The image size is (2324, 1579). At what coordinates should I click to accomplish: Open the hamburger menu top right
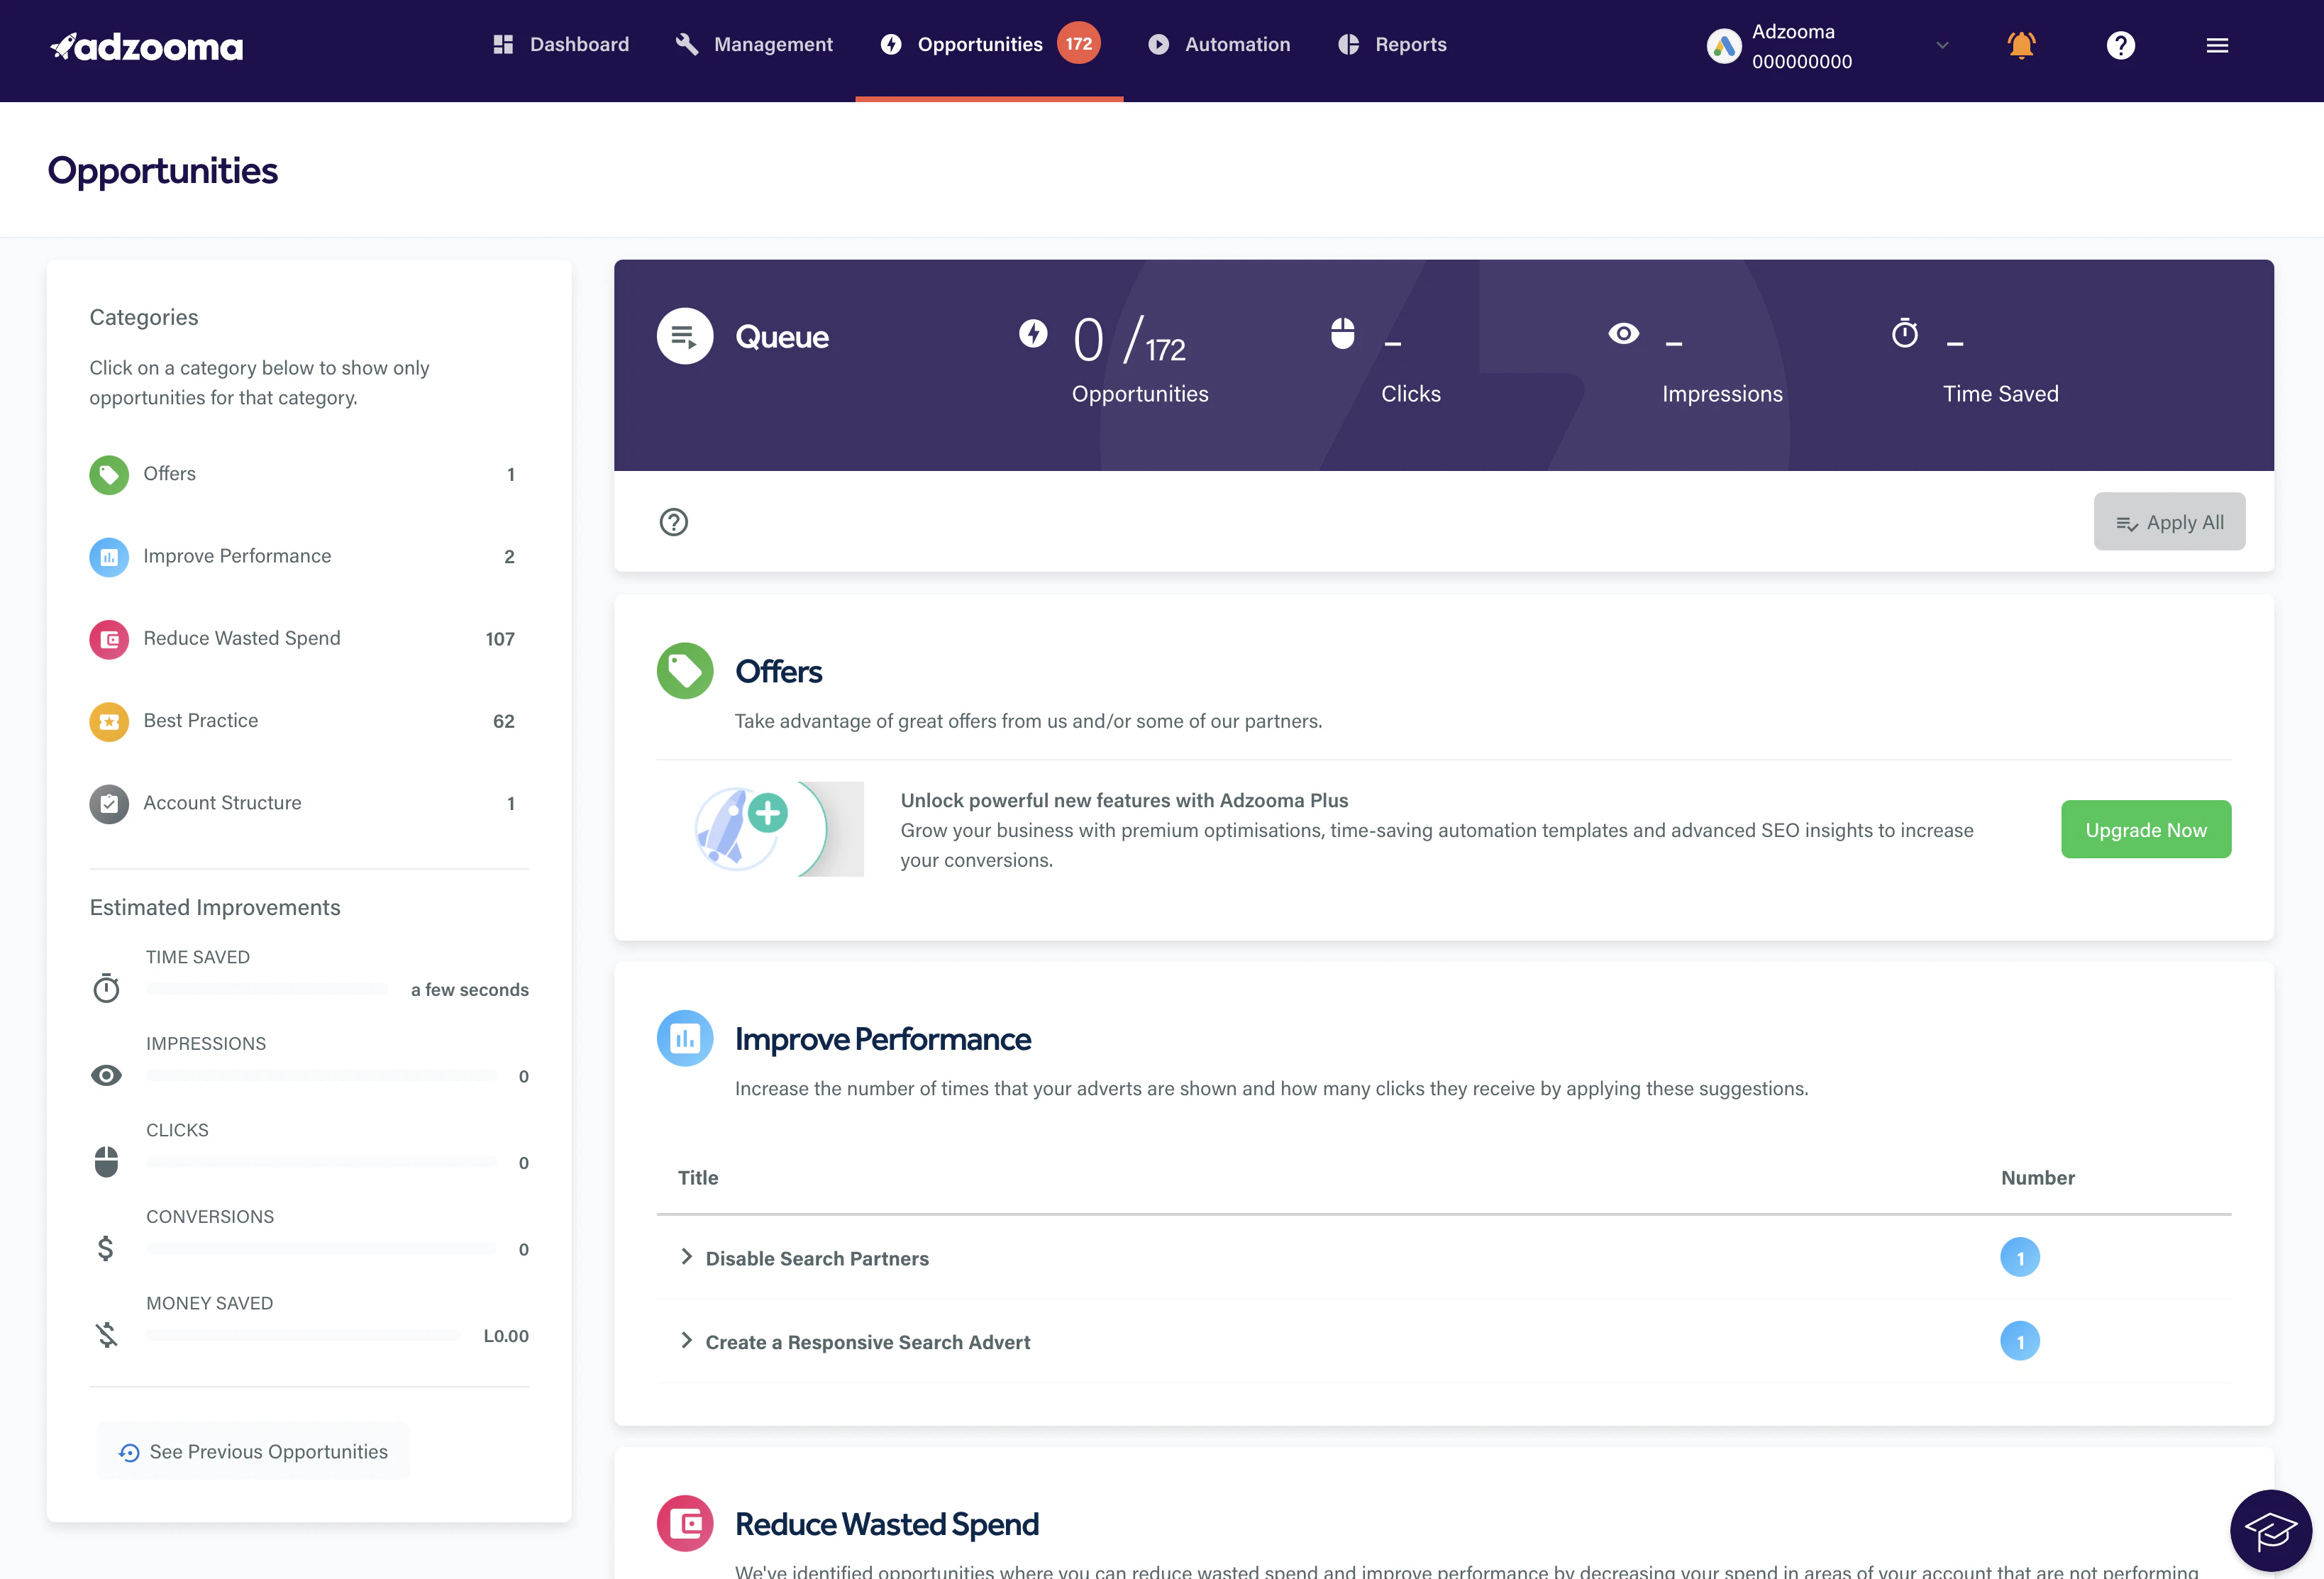2216,45
